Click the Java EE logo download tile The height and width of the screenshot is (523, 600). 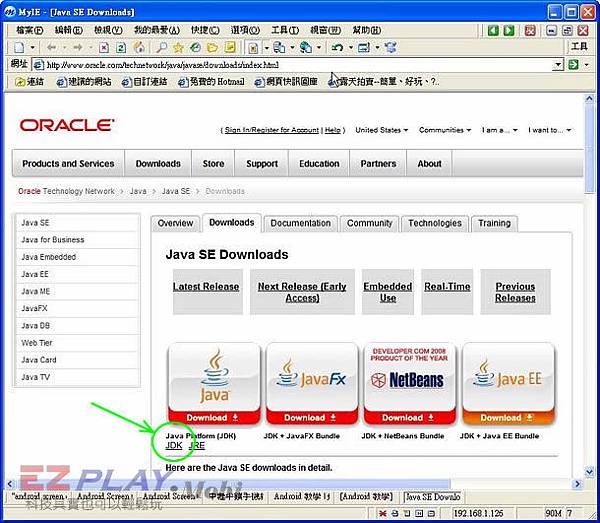508,384
